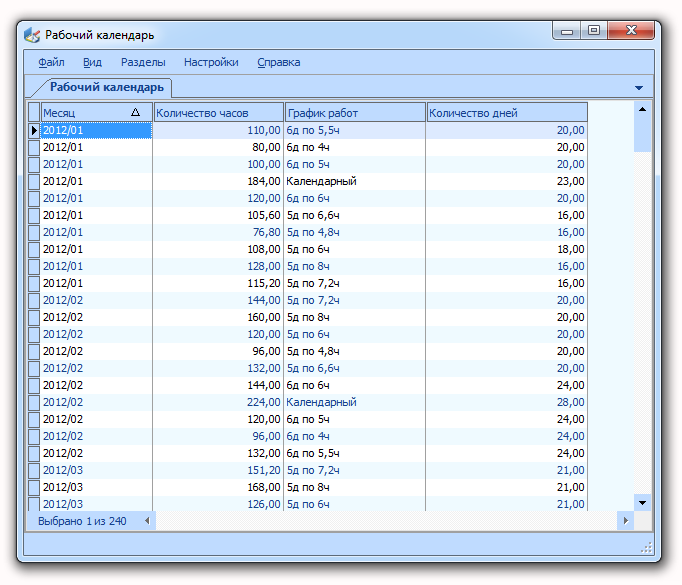Click the 5д по 6,6ч cell for 2012/02

click(354, 368)
